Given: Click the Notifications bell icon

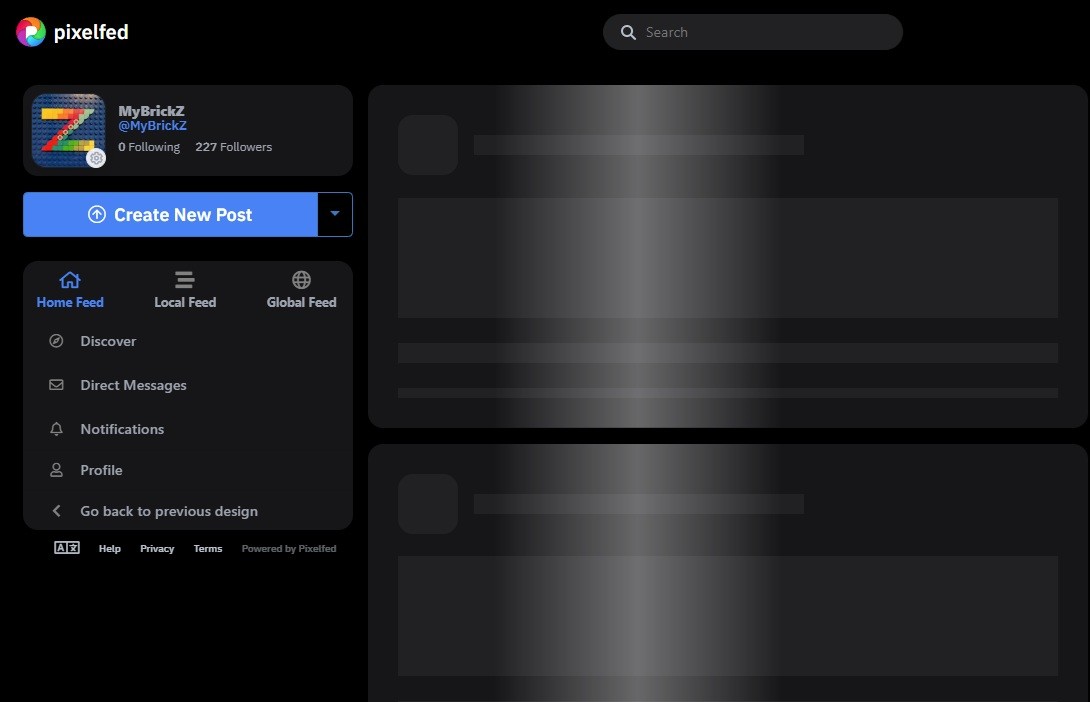Looking at the screenshot, I should (x=57, y=429).
